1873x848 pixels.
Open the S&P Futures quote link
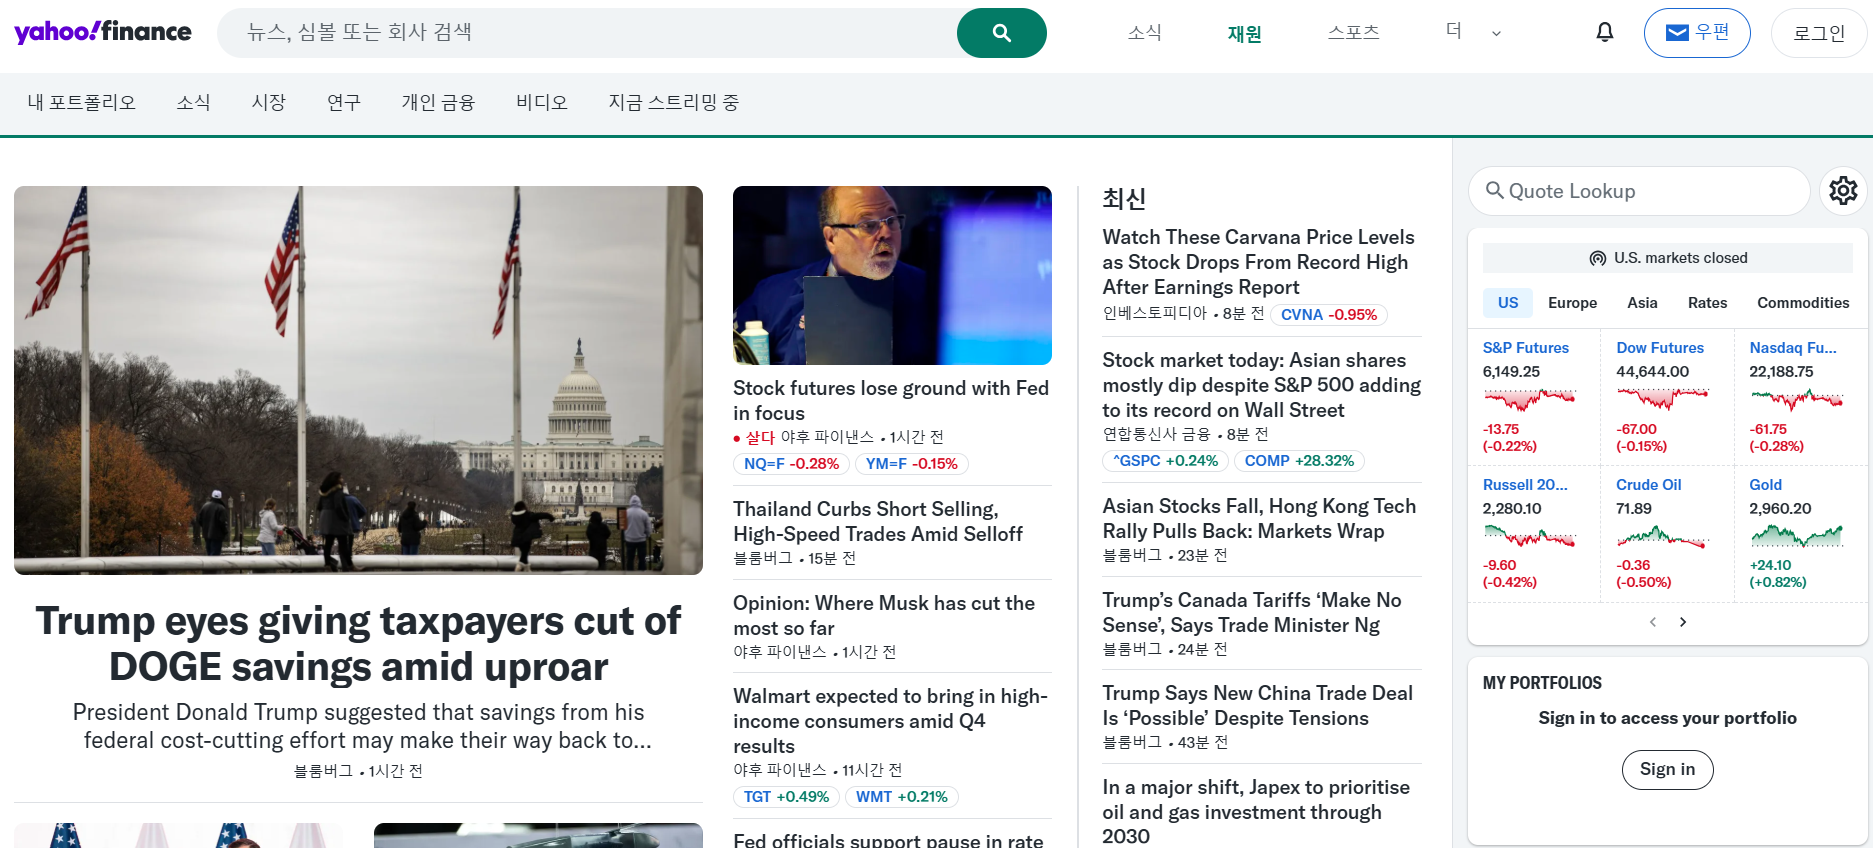(1525, 348)
